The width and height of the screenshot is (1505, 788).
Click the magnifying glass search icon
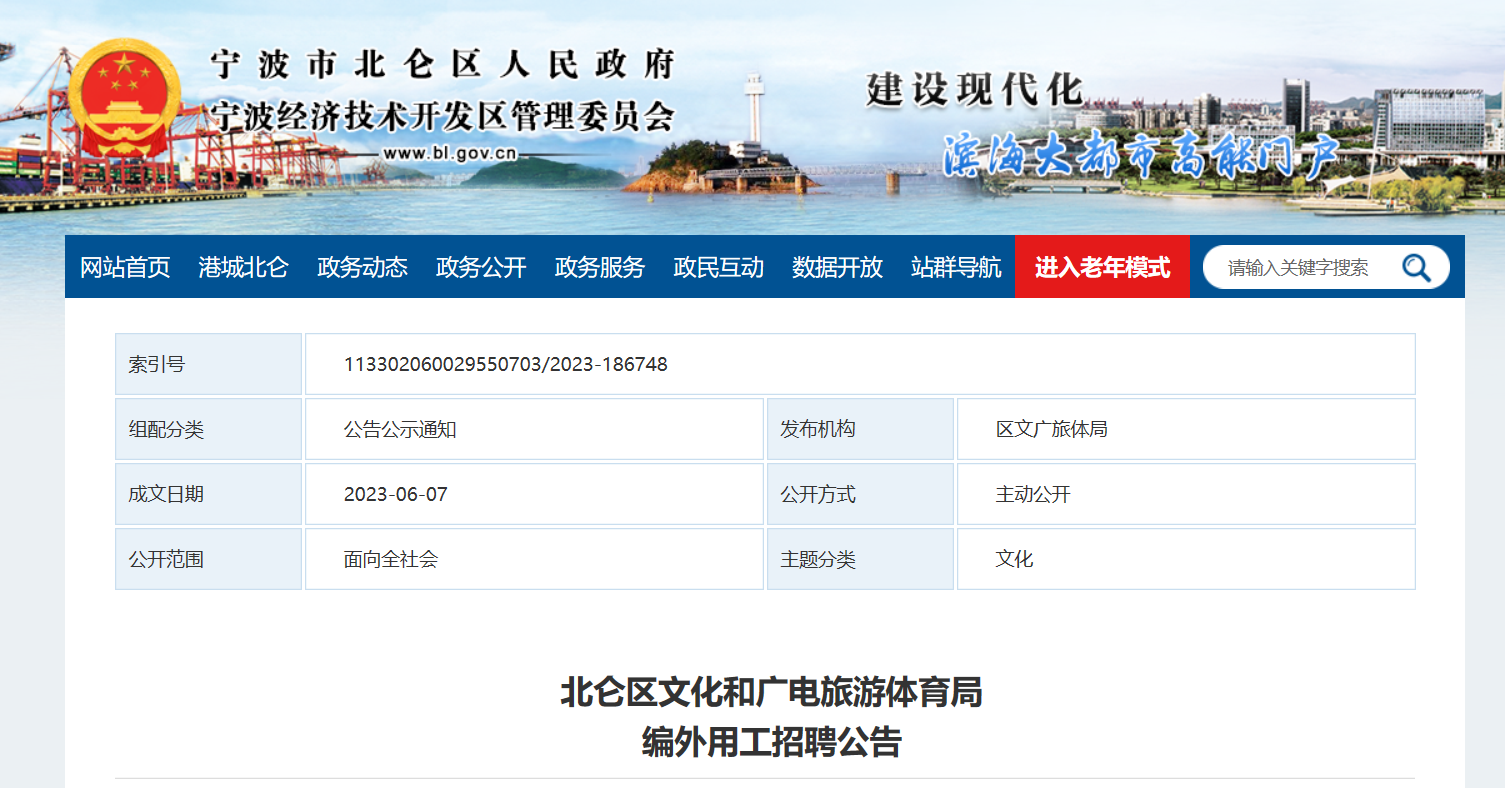[x=1416, y=267]
